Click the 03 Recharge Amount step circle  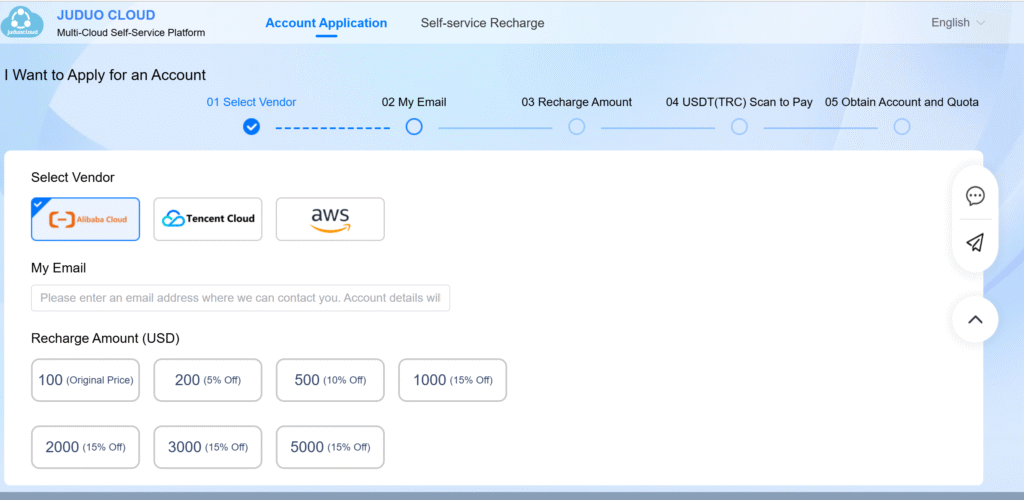(x=577, y=127)
